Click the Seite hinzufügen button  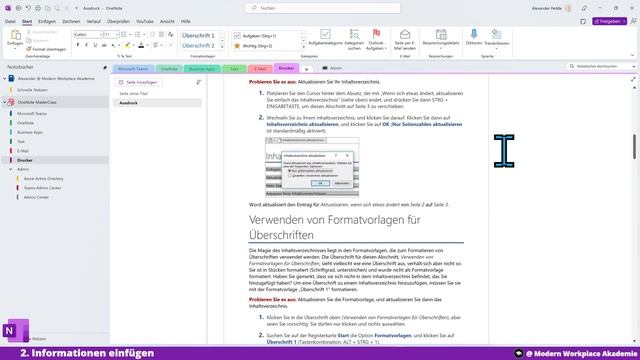click(138, 82)
